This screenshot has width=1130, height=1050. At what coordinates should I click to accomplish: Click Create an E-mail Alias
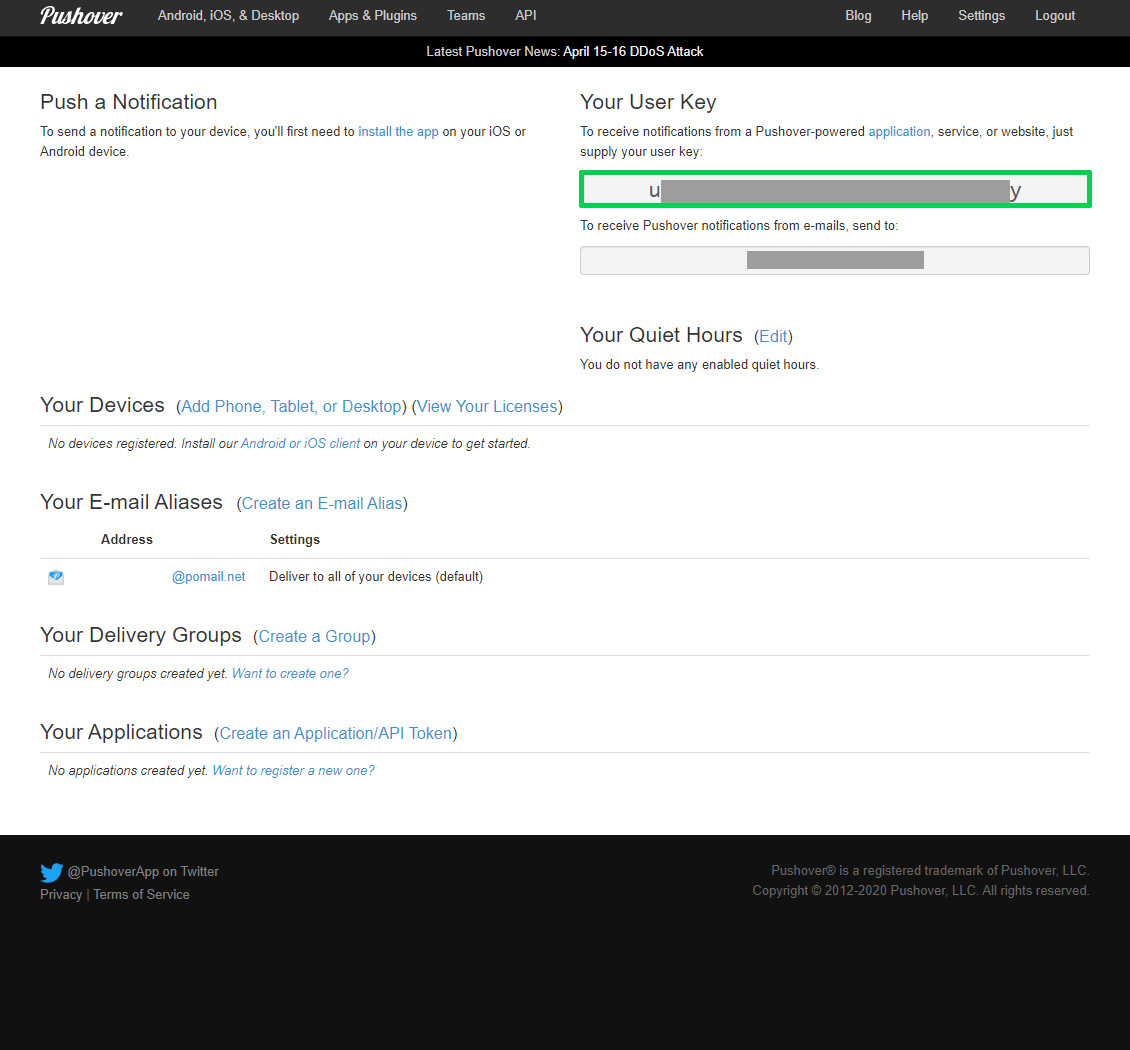pyautogui.click(x=322, y=504)
